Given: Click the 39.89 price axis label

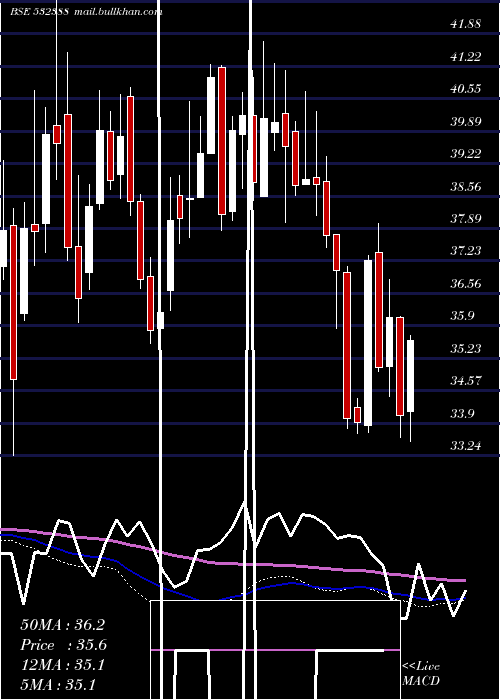Looking at the screenshot, I should [x=466, y=121].
